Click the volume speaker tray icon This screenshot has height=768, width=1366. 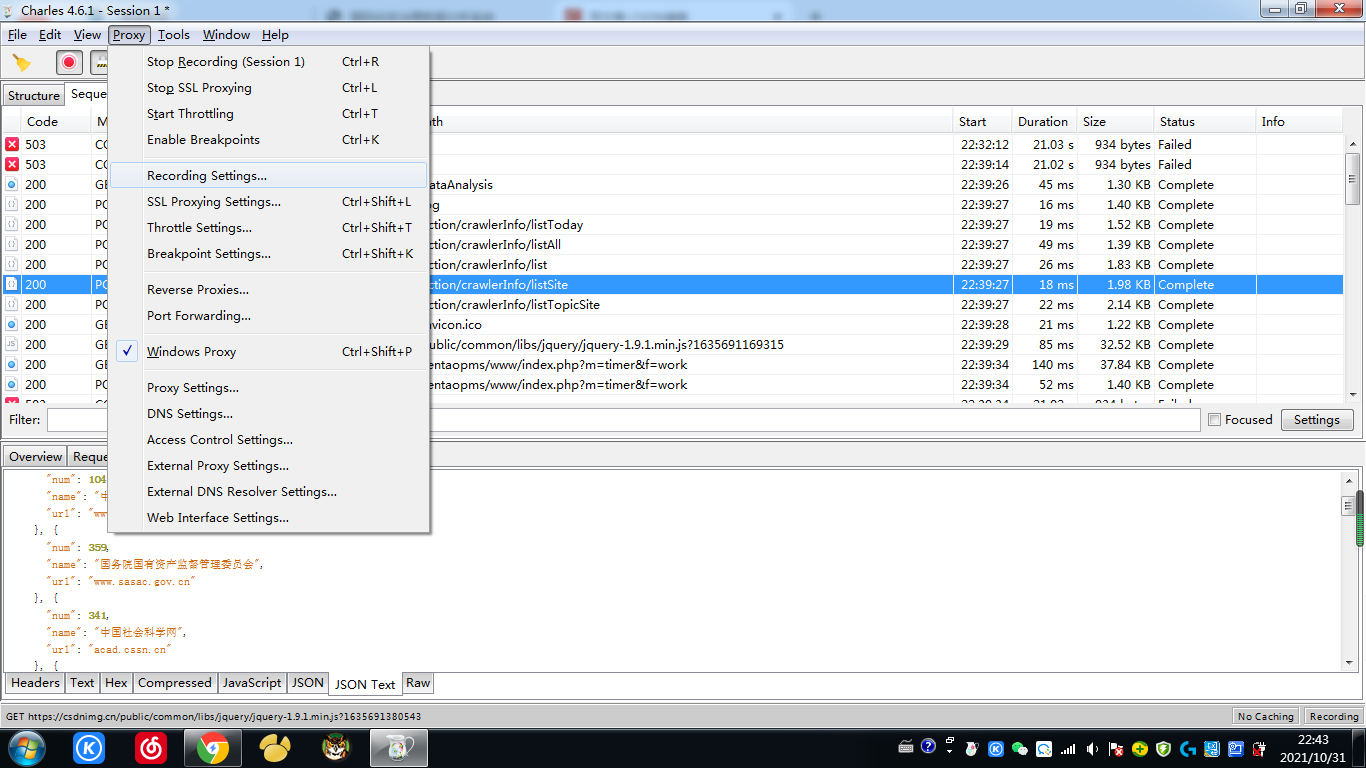(x=1092, y=748)
